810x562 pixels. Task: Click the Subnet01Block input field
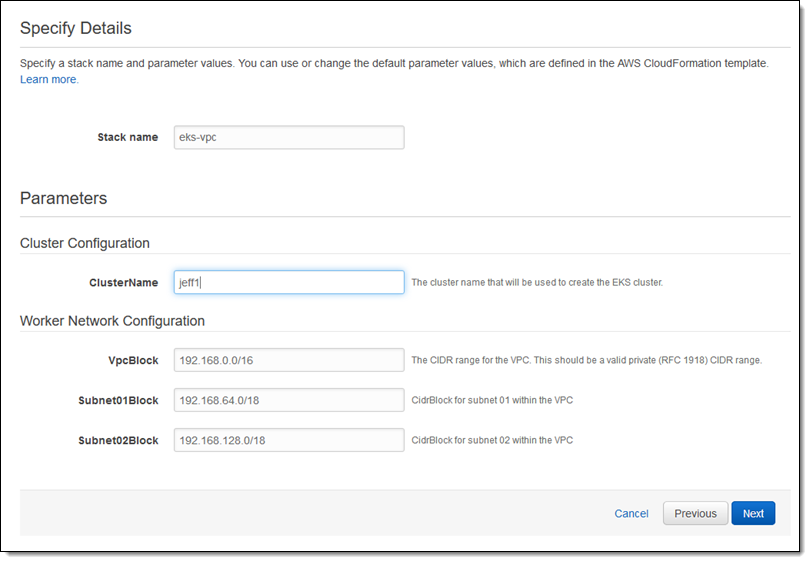point(289,400)
